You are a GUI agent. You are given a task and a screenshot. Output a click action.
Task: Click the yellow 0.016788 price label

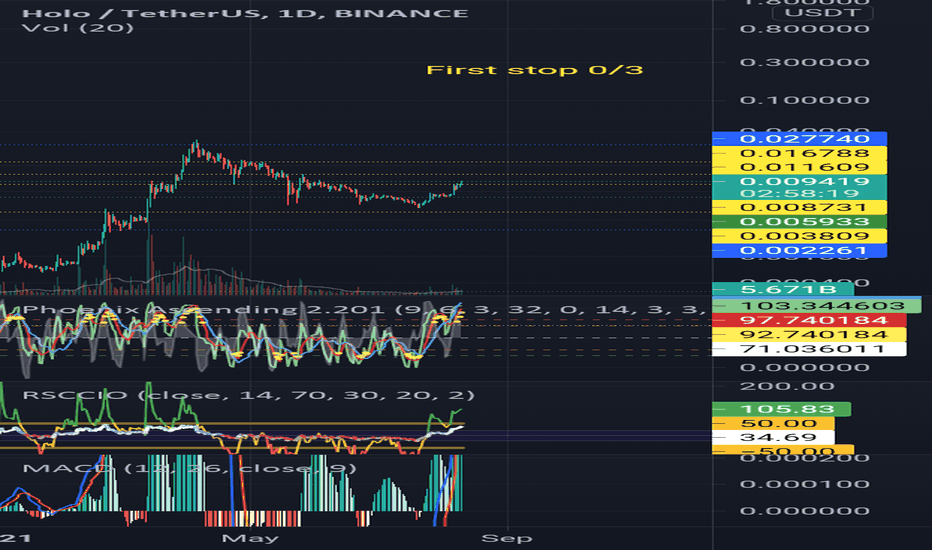click(x=799, y=153)
